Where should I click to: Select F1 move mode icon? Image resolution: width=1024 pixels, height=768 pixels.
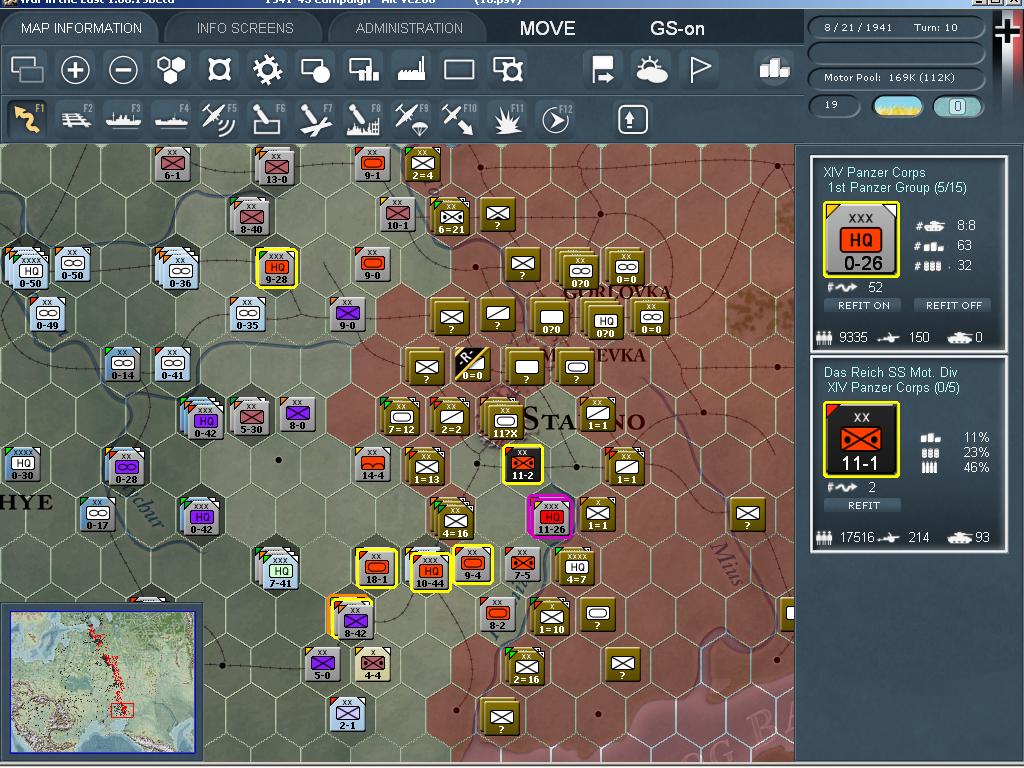pyautogui.click(x=27, y=119)
